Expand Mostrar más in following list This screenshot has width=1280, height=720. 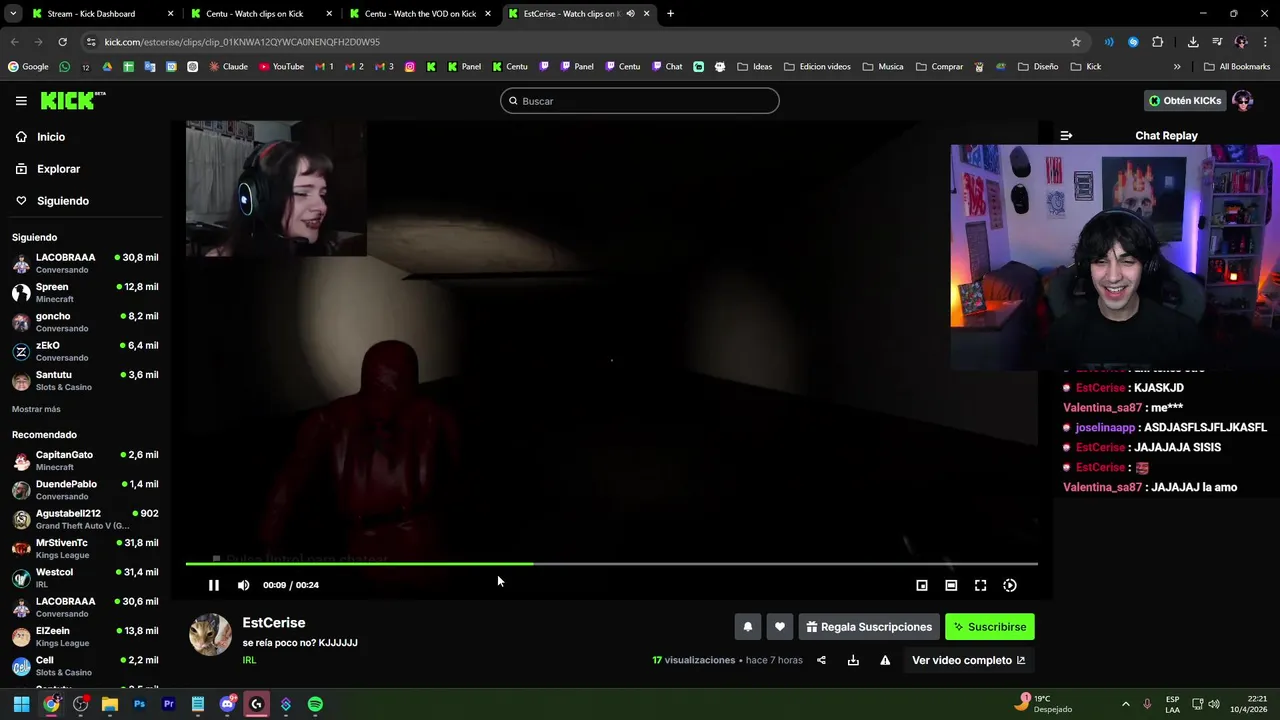(x=36, y=409)
